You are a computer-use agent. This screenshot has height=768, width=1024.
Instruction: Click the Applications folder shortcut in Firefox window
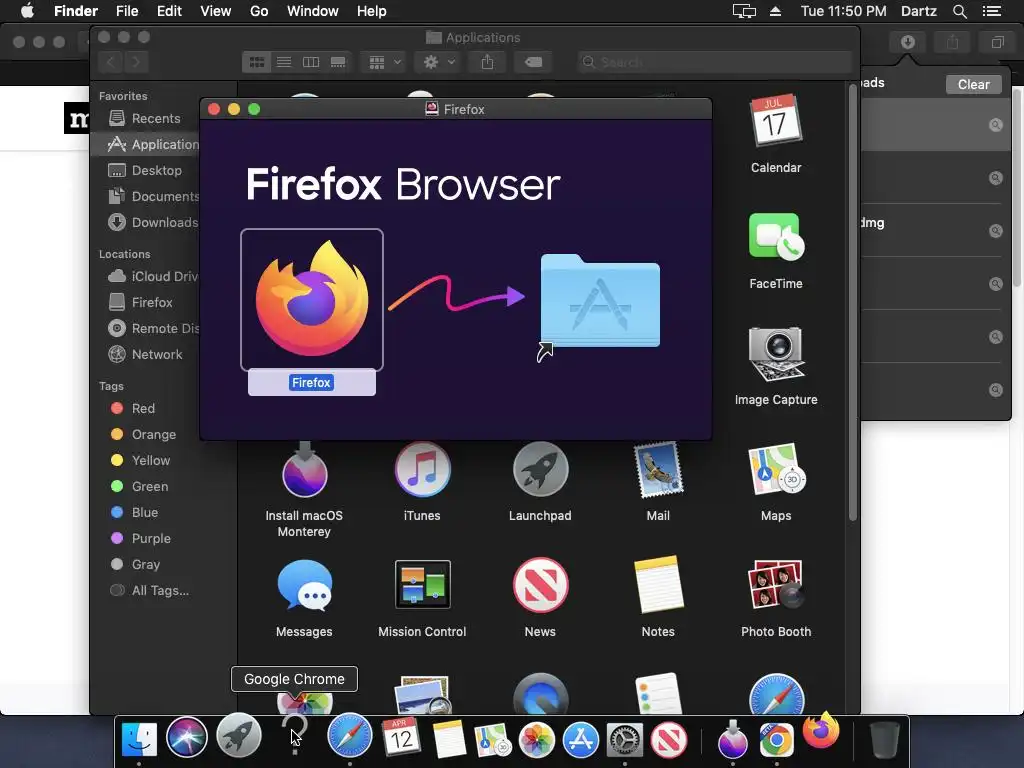click(x=600, y=300)
